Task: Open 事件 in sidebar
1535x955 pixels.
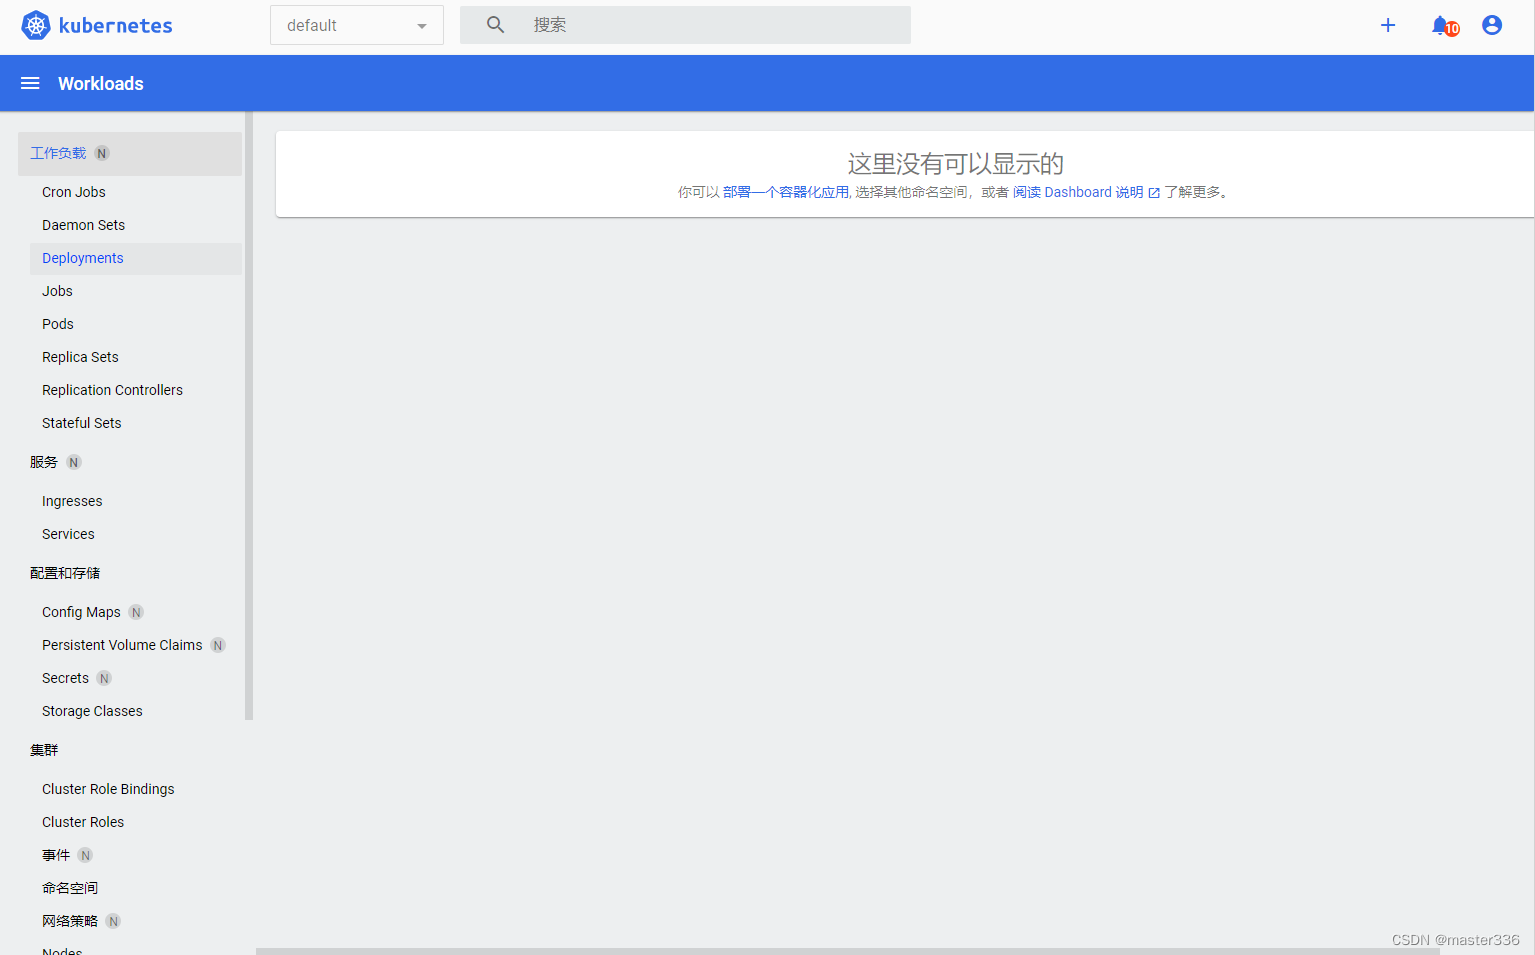Action: click(x=56, y=855)
